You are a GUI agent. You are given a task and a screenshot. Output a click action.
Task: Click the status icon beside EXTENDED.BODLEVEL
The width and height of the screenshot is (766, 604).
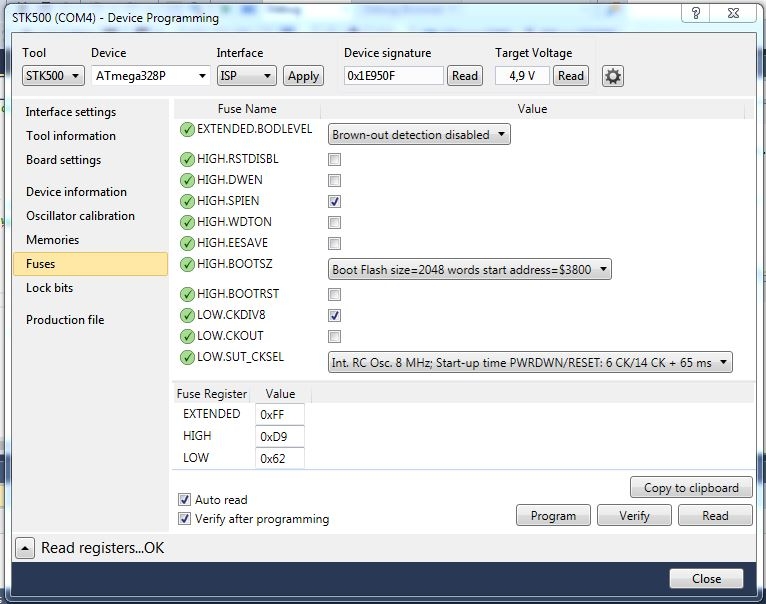pyautogui.click(x=187, y=129)
